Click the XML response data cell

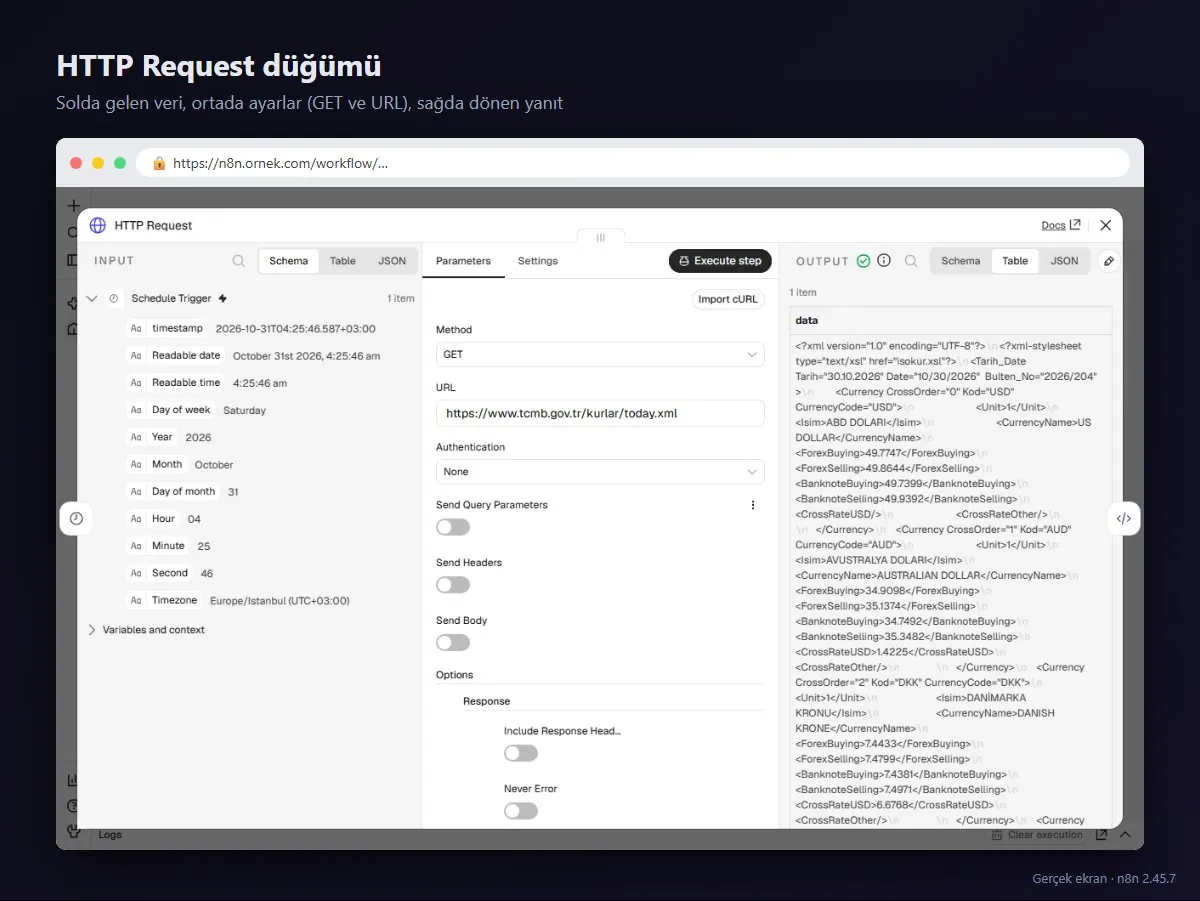[950, 581]
